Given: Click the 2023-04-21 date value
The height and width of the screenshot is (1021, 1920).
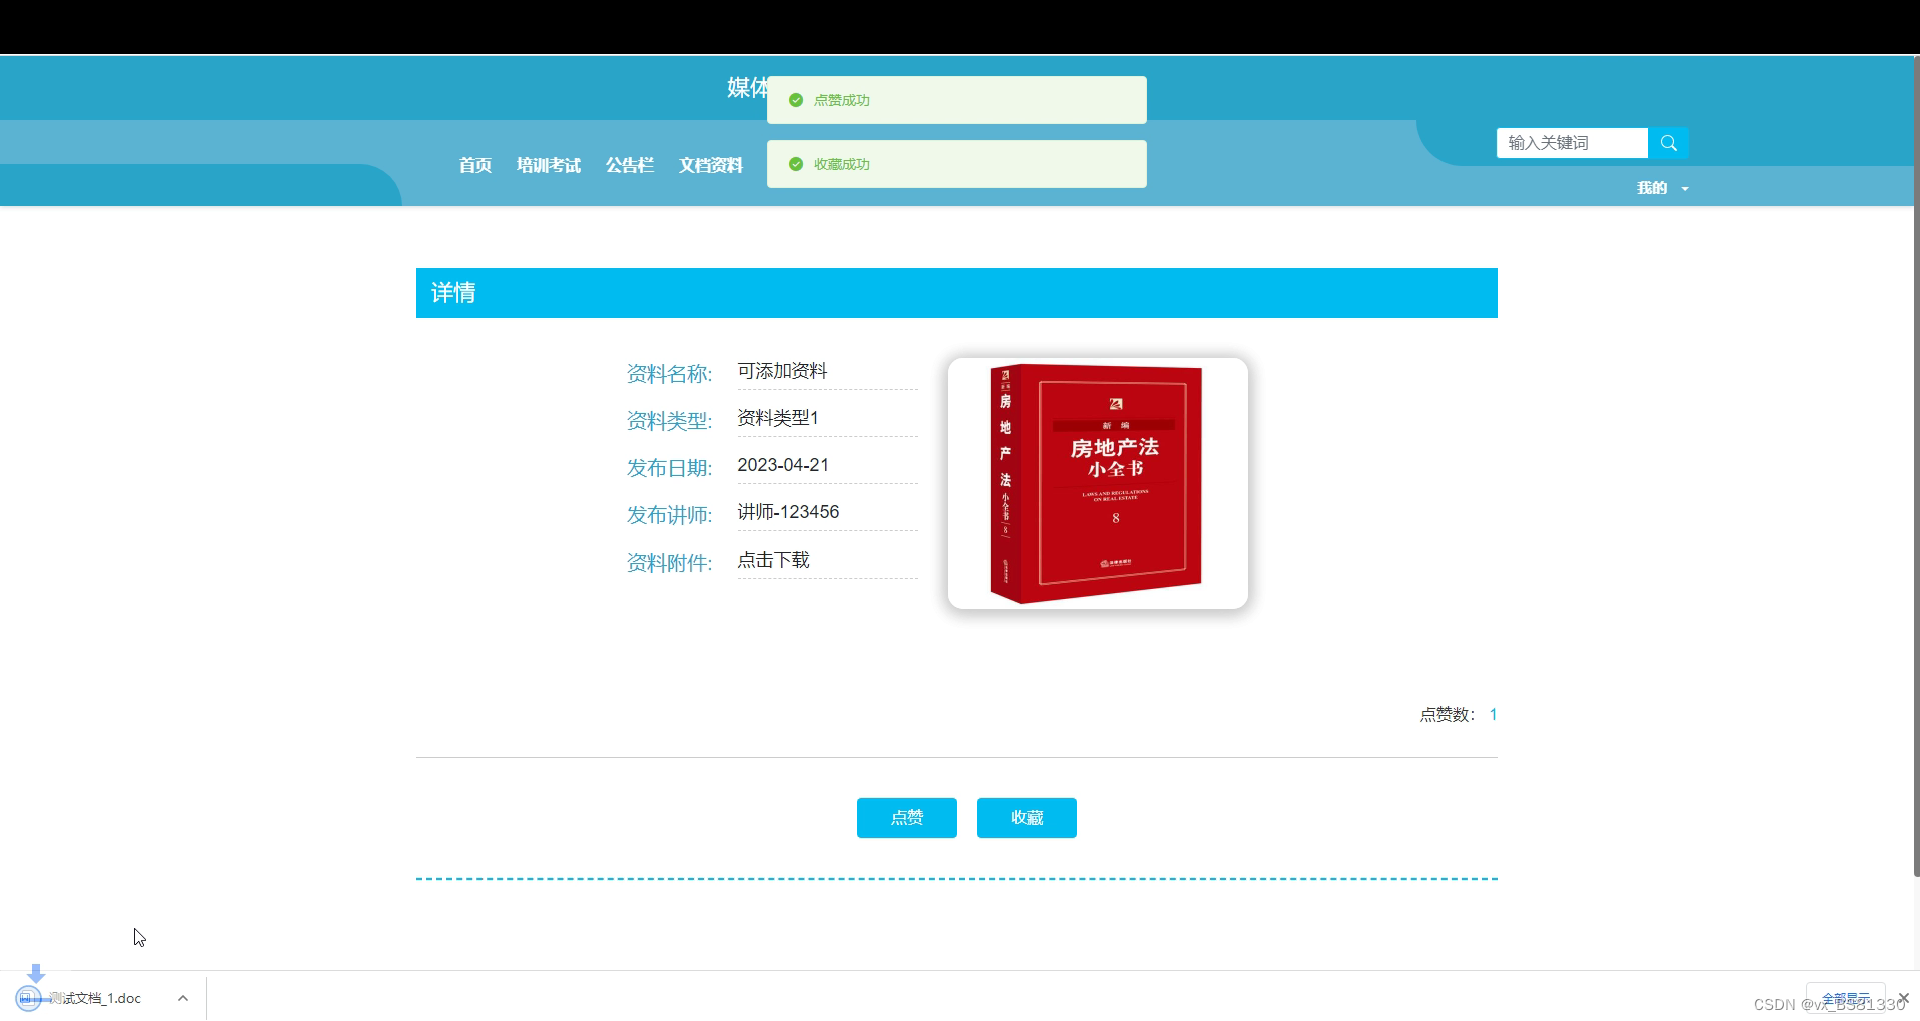Looking at the screenshot, I should click(x=783, y=465).
